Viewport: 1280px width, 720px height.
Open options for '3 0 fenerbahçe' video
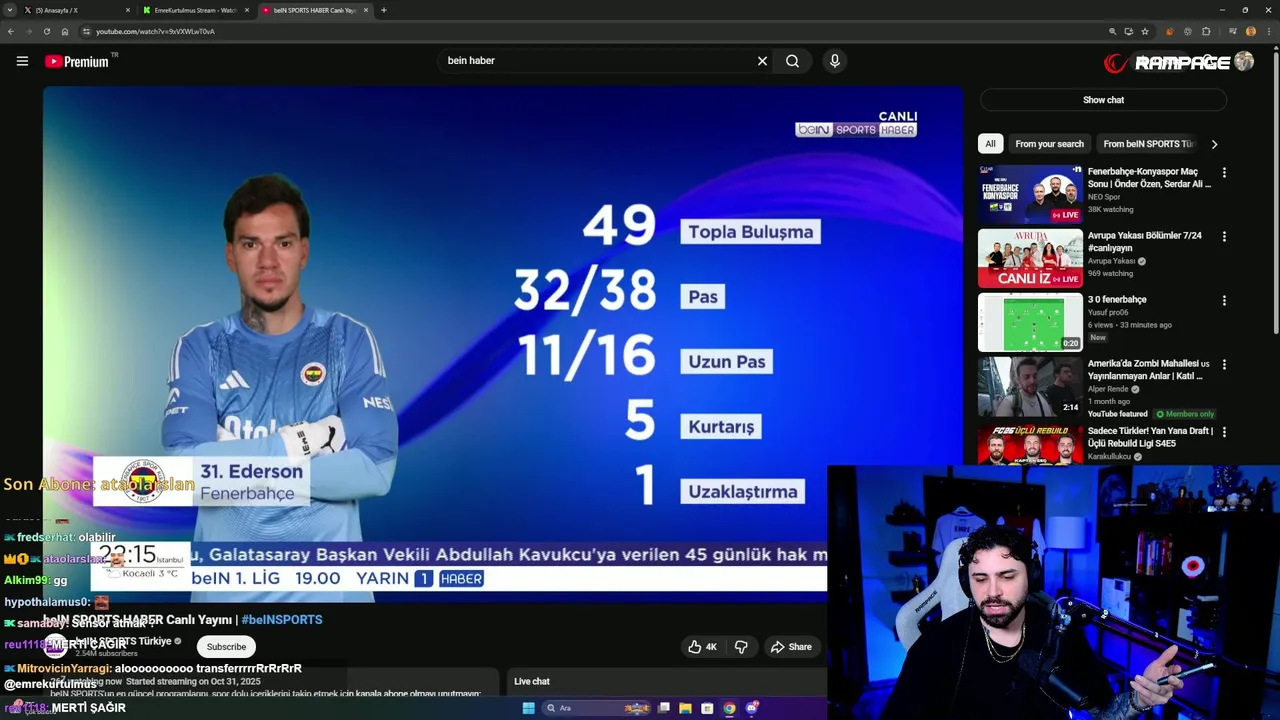coord(1224,301)
